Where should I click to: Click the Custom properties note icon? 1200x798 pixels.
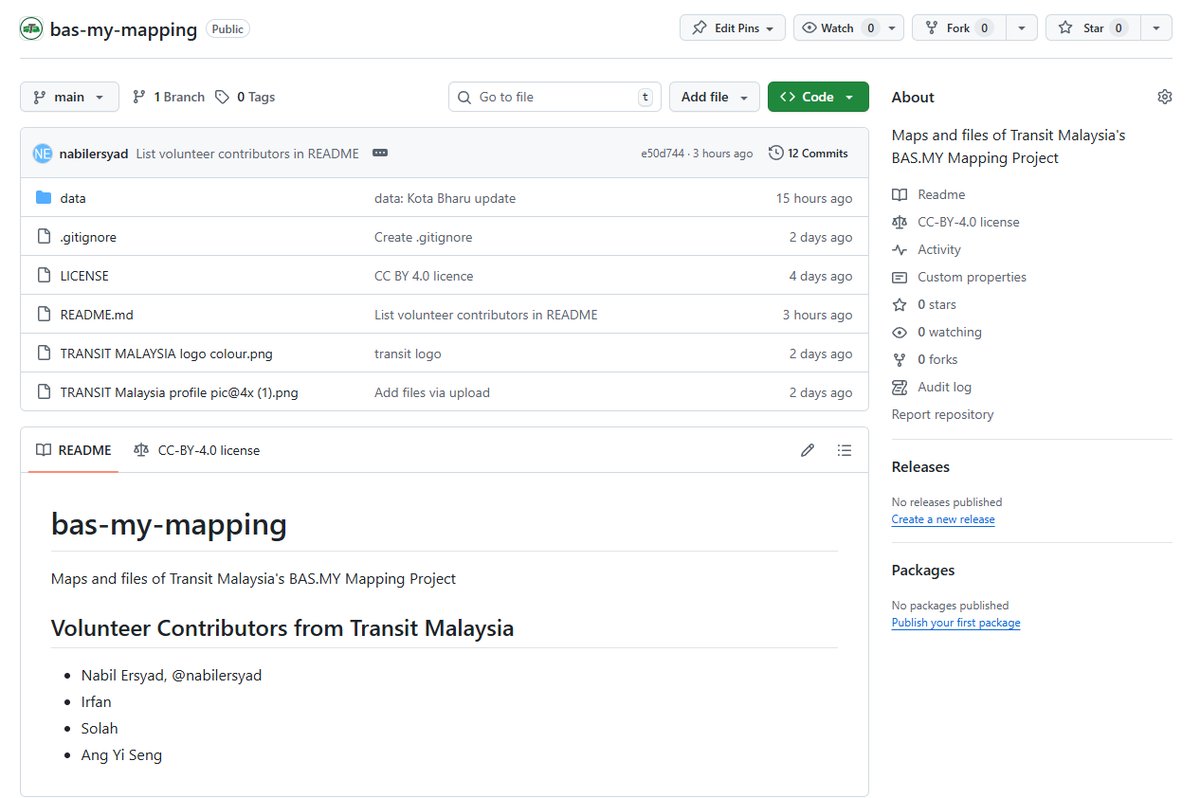pyautogui.click(x=900, y=277)
